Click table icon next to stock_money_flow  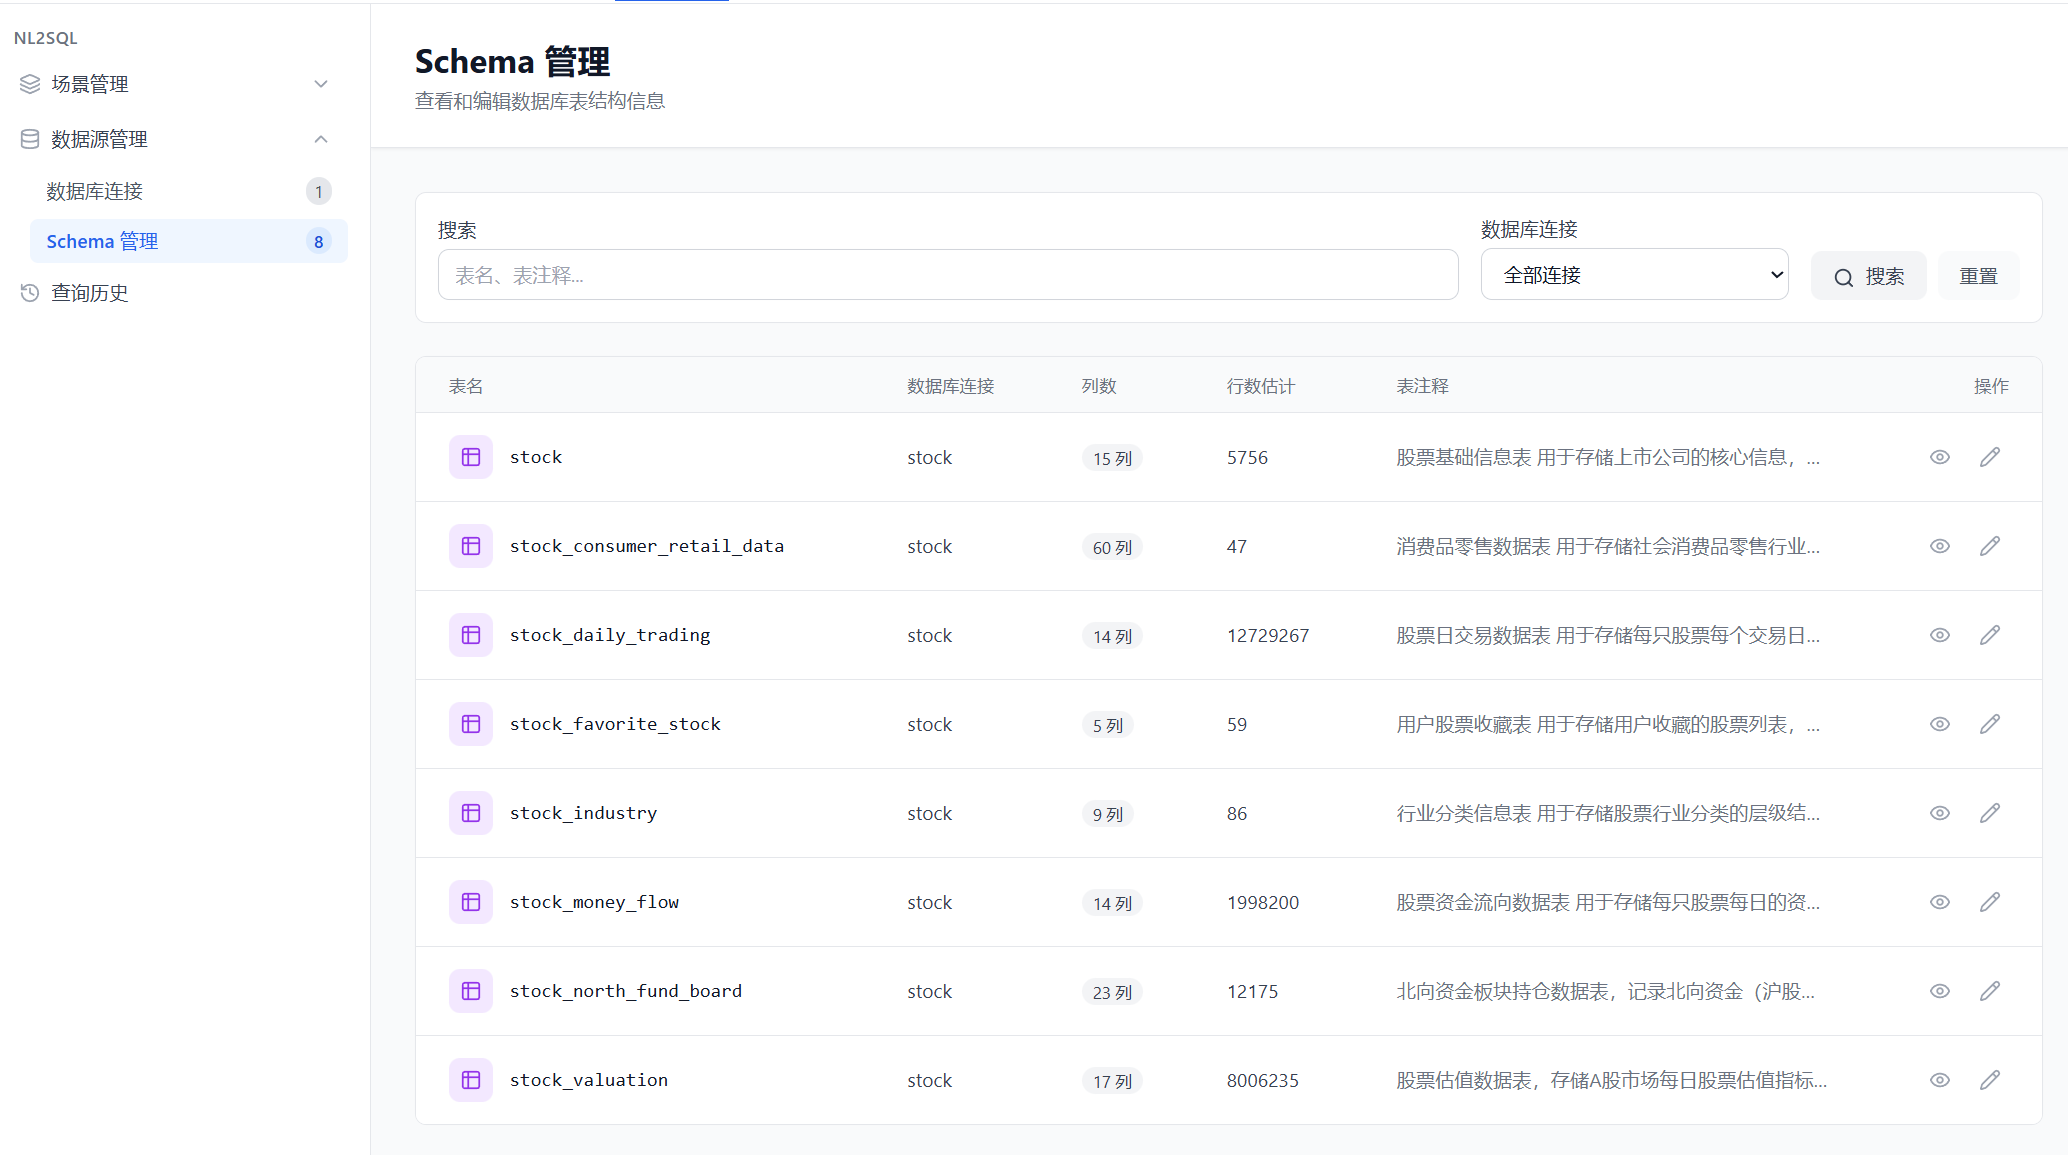click(x=471, y=902)
